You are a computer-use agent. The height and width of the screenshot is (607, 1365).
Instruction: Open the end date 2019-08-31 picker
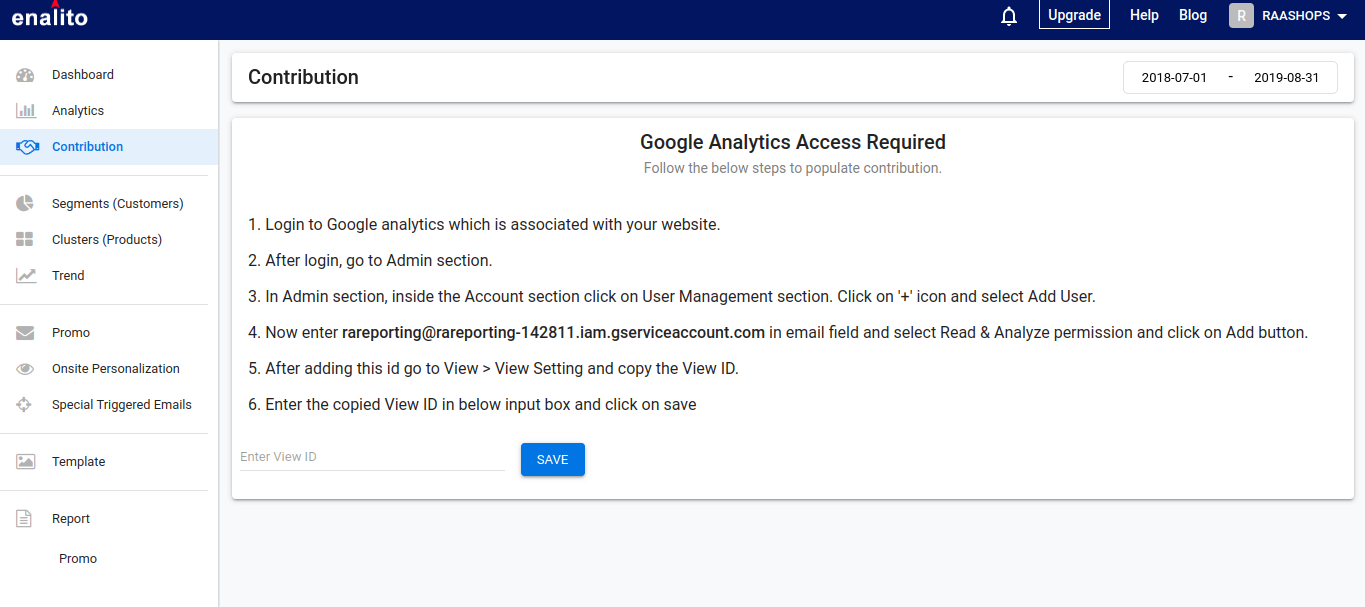[x=1286, y=78]
